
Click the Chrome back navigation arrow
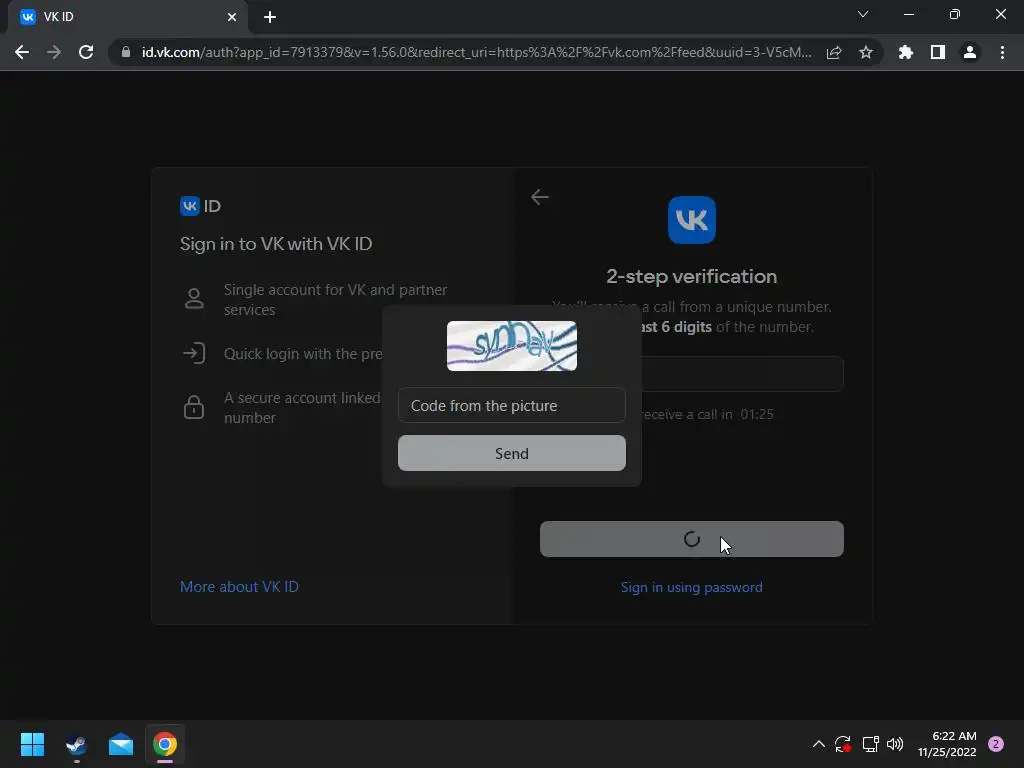[x=22, y=52]
